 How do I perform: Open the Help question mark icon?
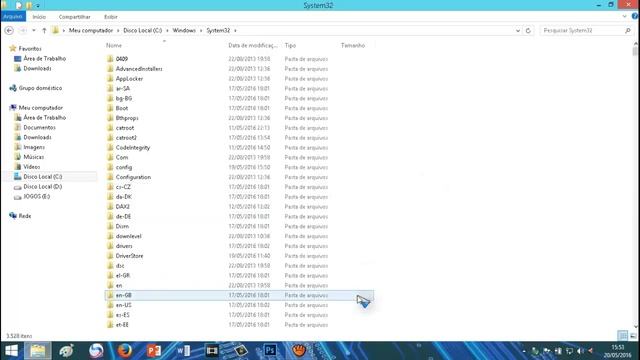coord(635,17)
